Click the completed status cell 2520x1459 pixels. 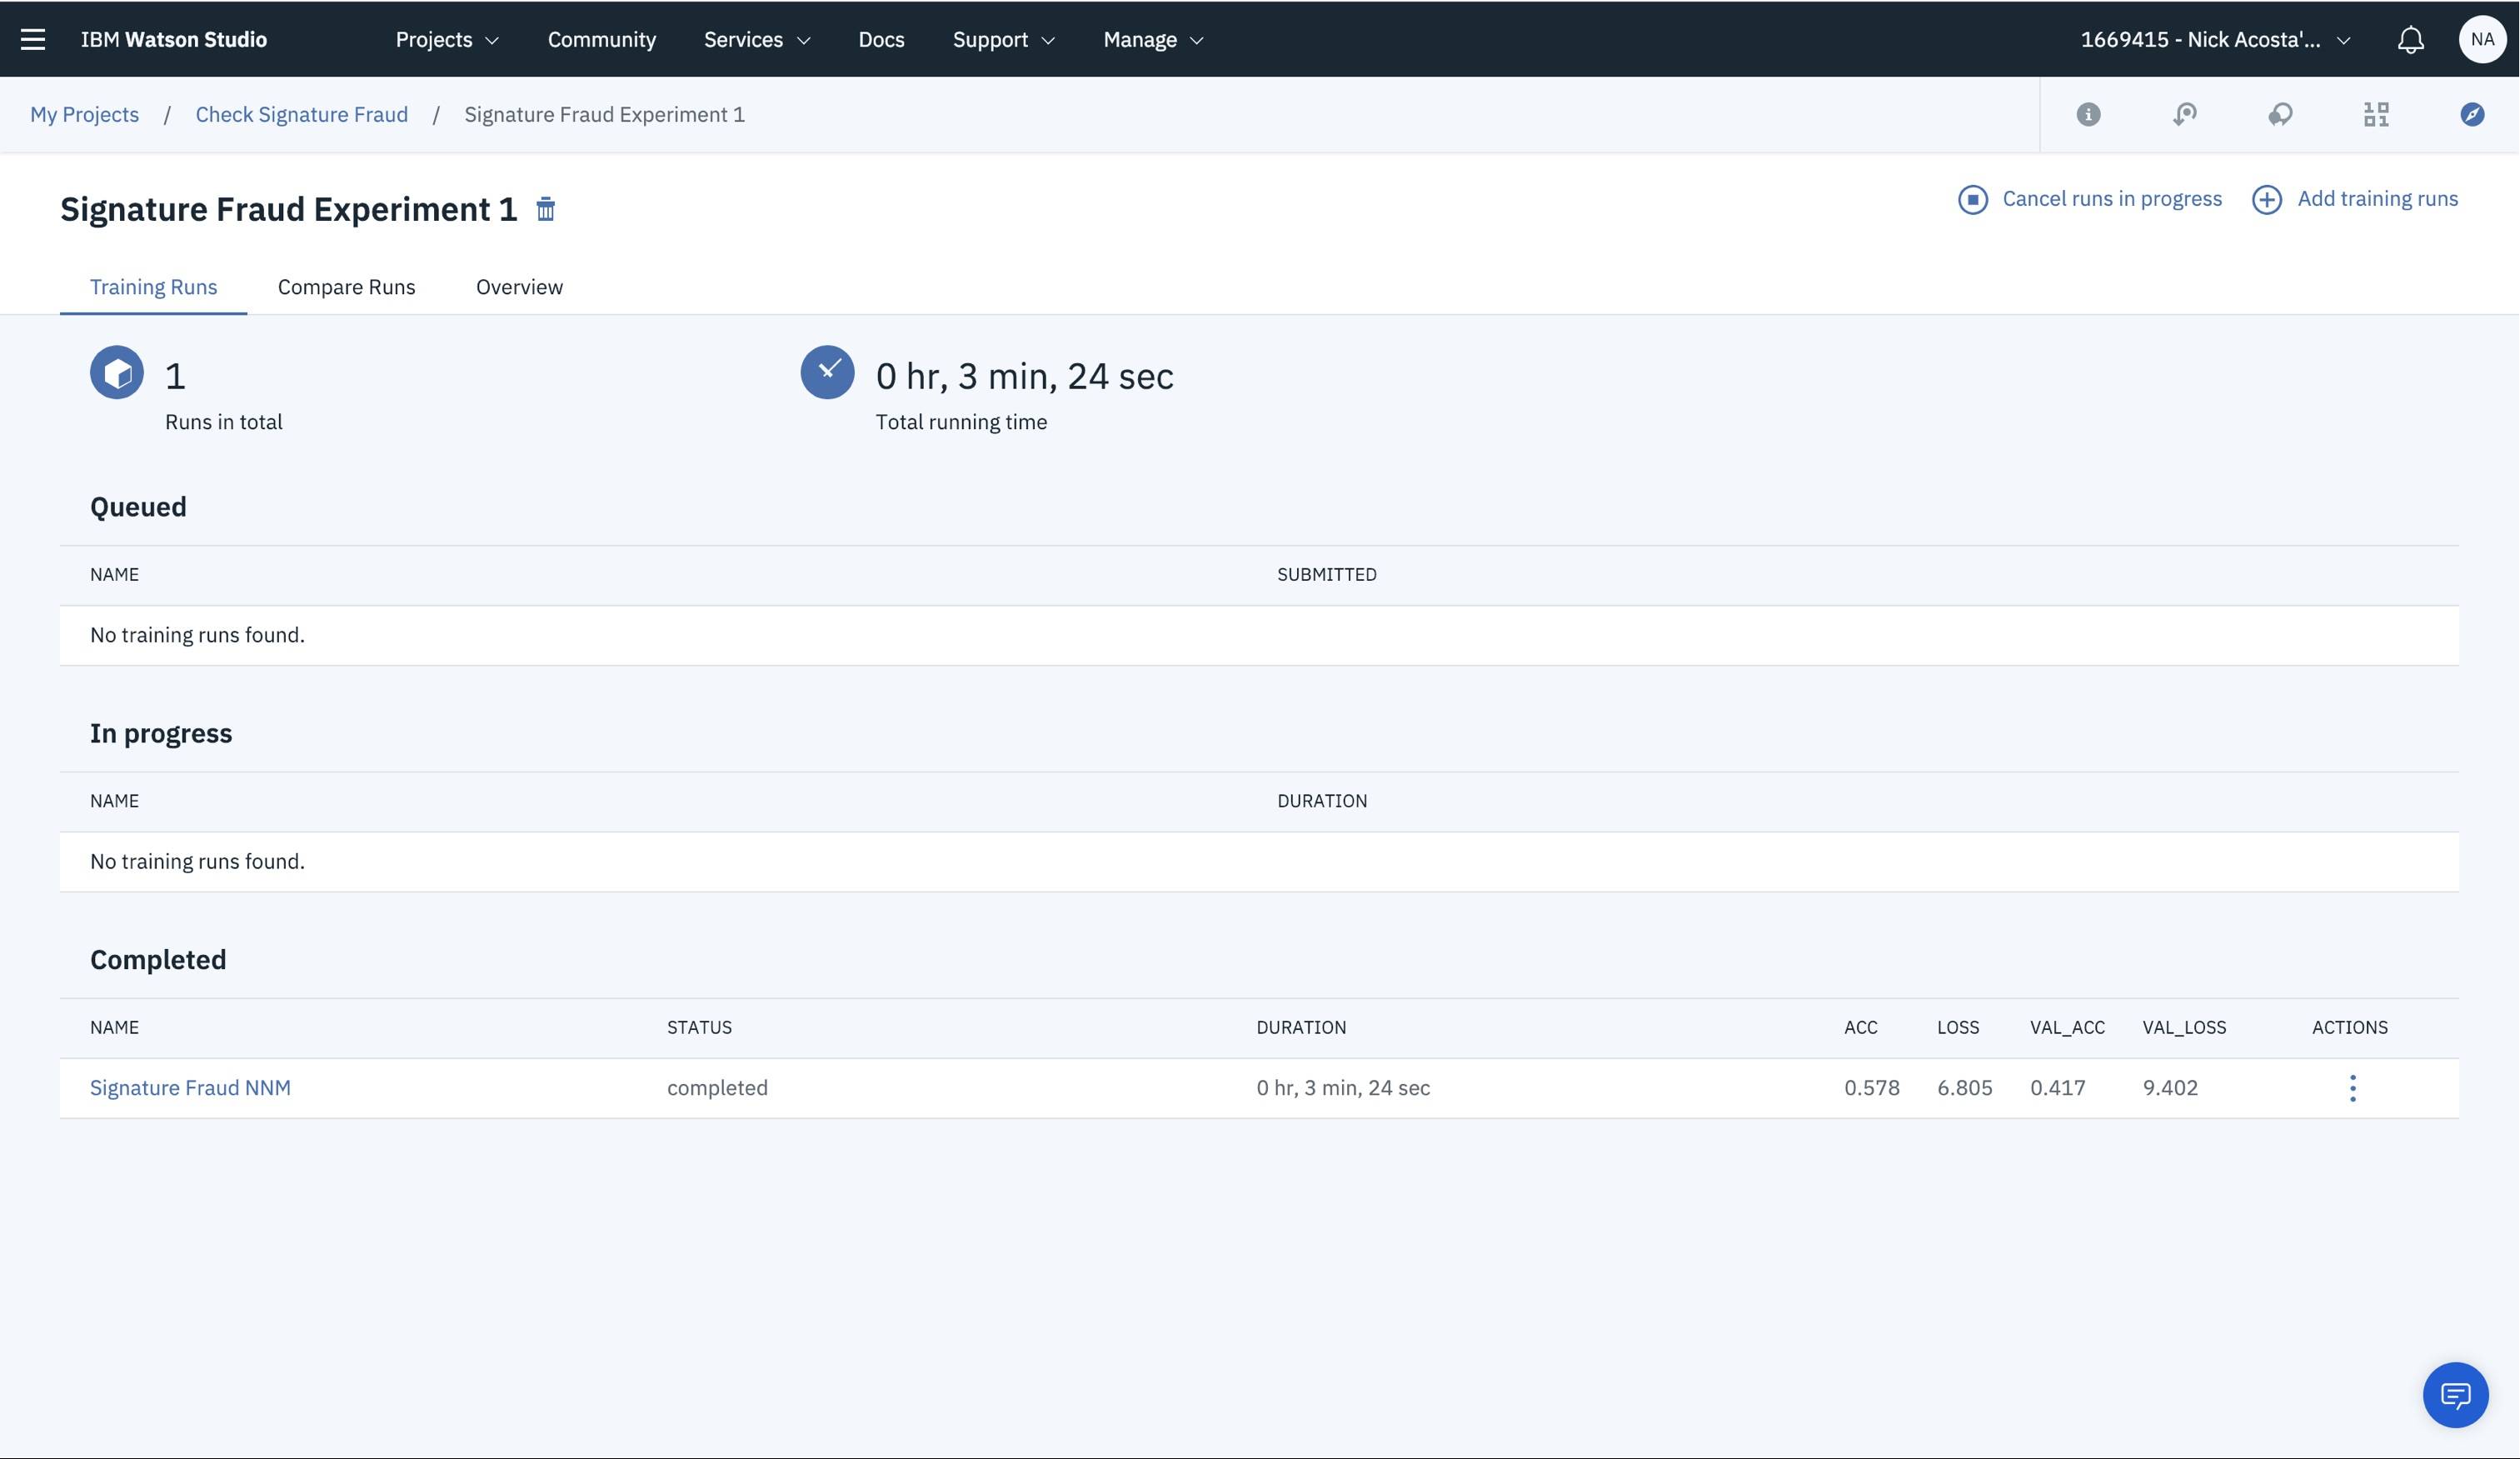(717, 1087)
